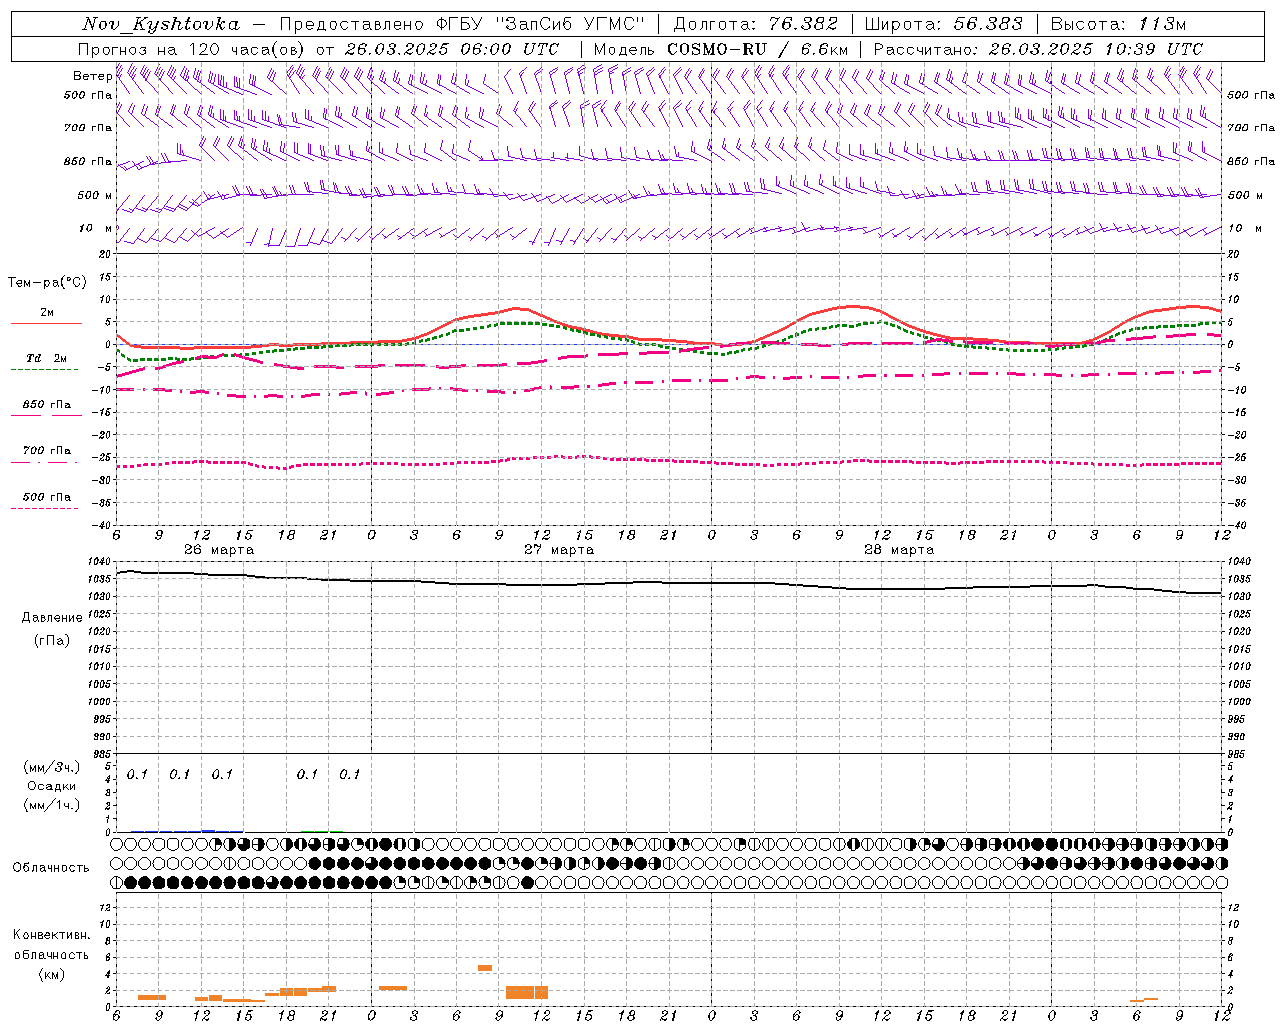Image resolution: width=1280 pixels, height=1024 pixels.
Task: Click the Облачность cloud cover row label
Action: pos(51,868)
